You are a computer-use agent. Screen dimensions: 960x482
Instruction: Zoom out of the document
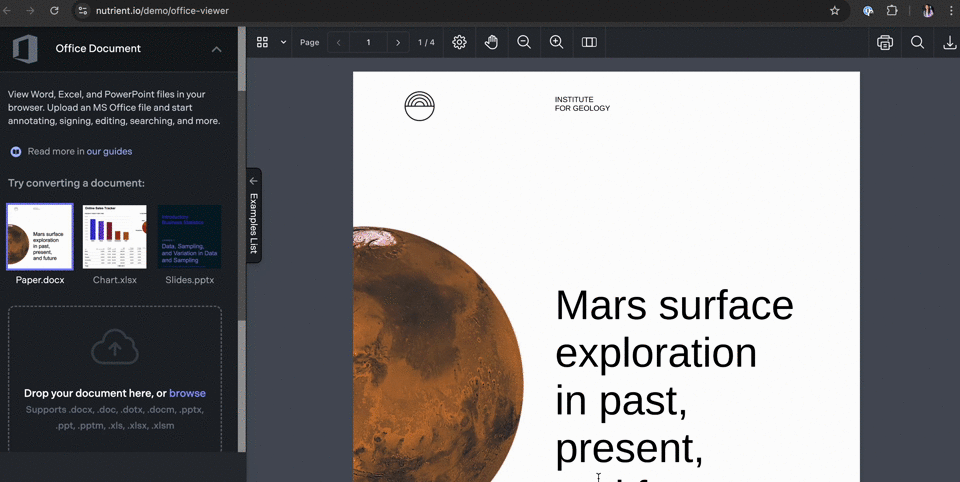click(523, 42)
